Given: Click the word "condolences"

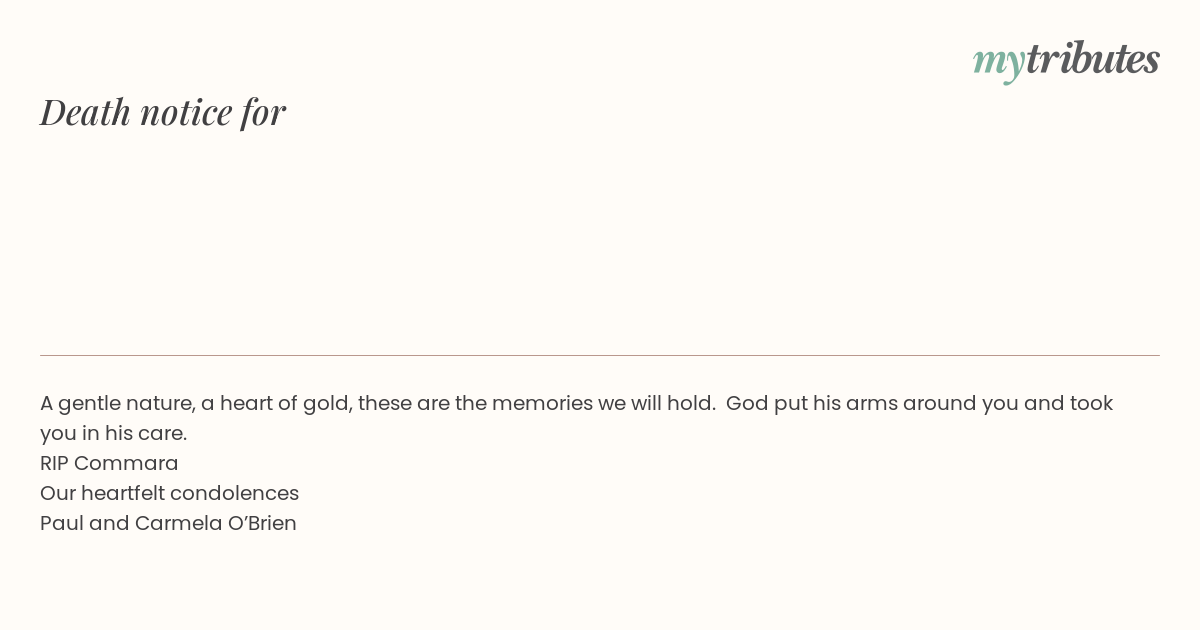Looking at the screenshot, I should [x=235, y=493].
